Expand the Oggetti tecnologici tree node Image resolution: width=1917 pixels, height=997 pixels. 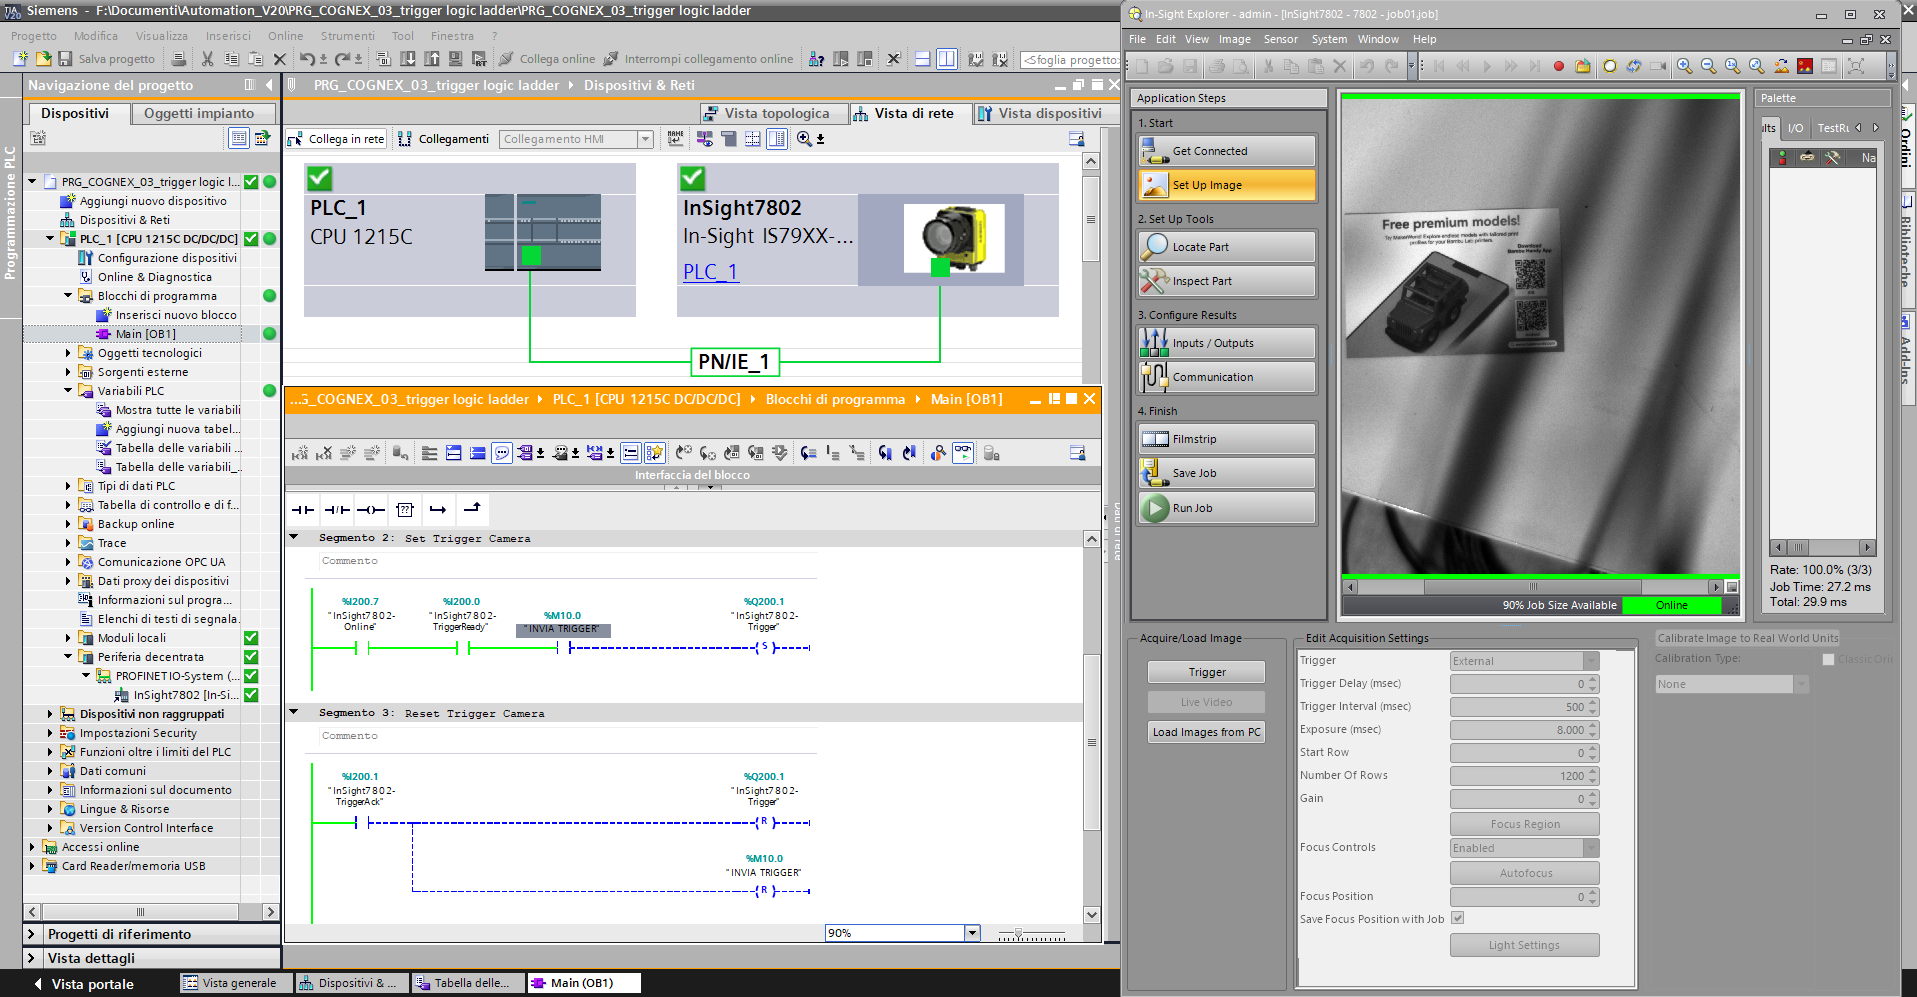[x=68, y=353]
